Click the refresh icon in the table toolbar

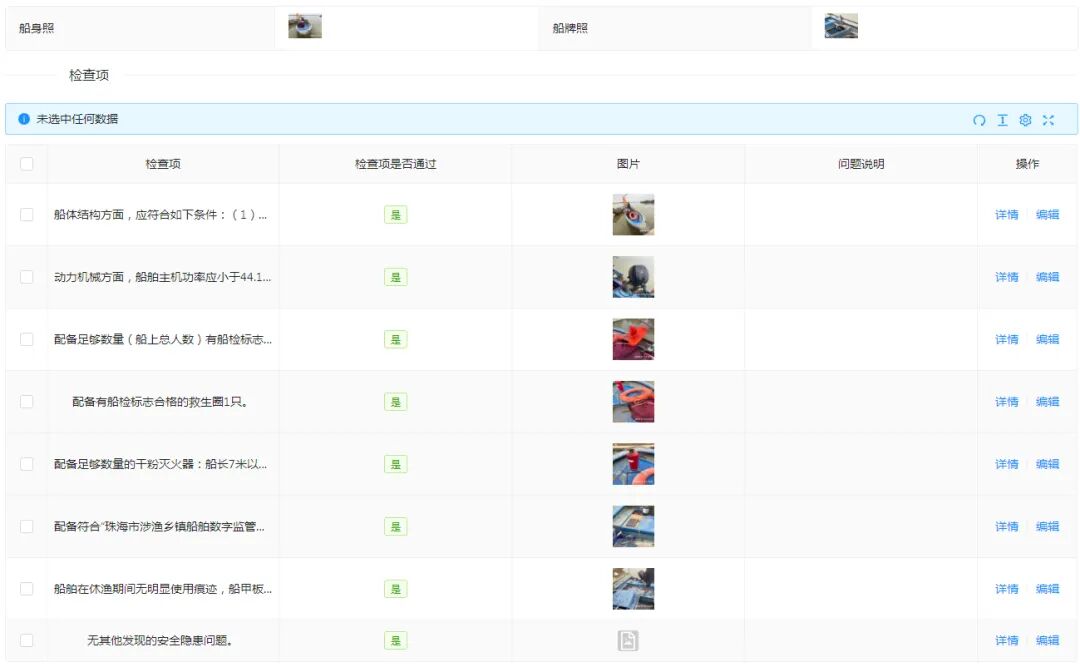click(979, 120)
